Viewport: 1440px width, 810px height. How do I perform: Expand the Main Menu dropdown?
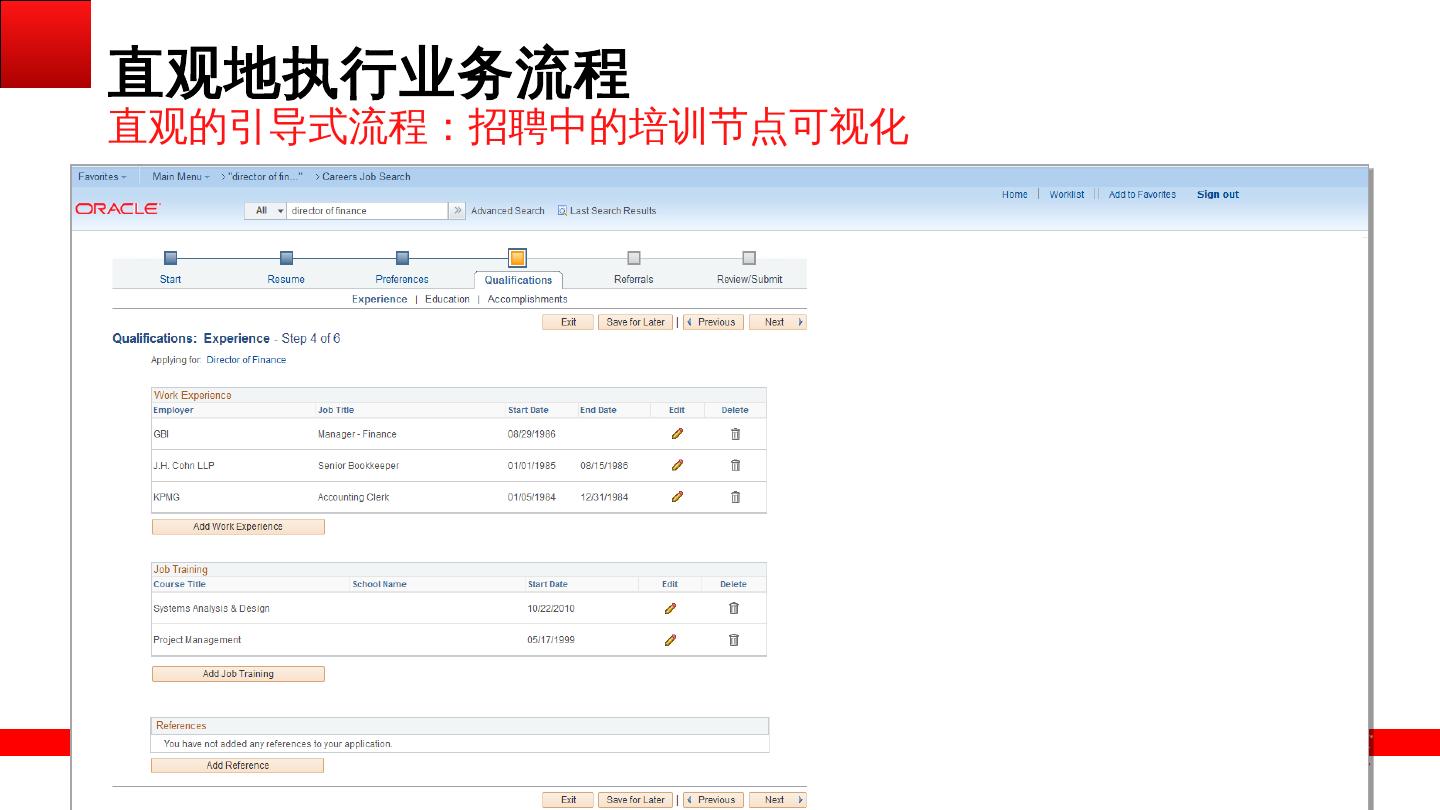(180, 177)
